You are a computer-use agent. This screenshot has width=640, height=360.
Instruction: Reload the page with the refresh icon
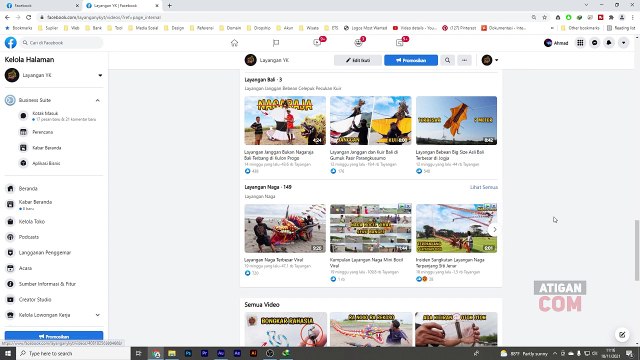[29, 17]
